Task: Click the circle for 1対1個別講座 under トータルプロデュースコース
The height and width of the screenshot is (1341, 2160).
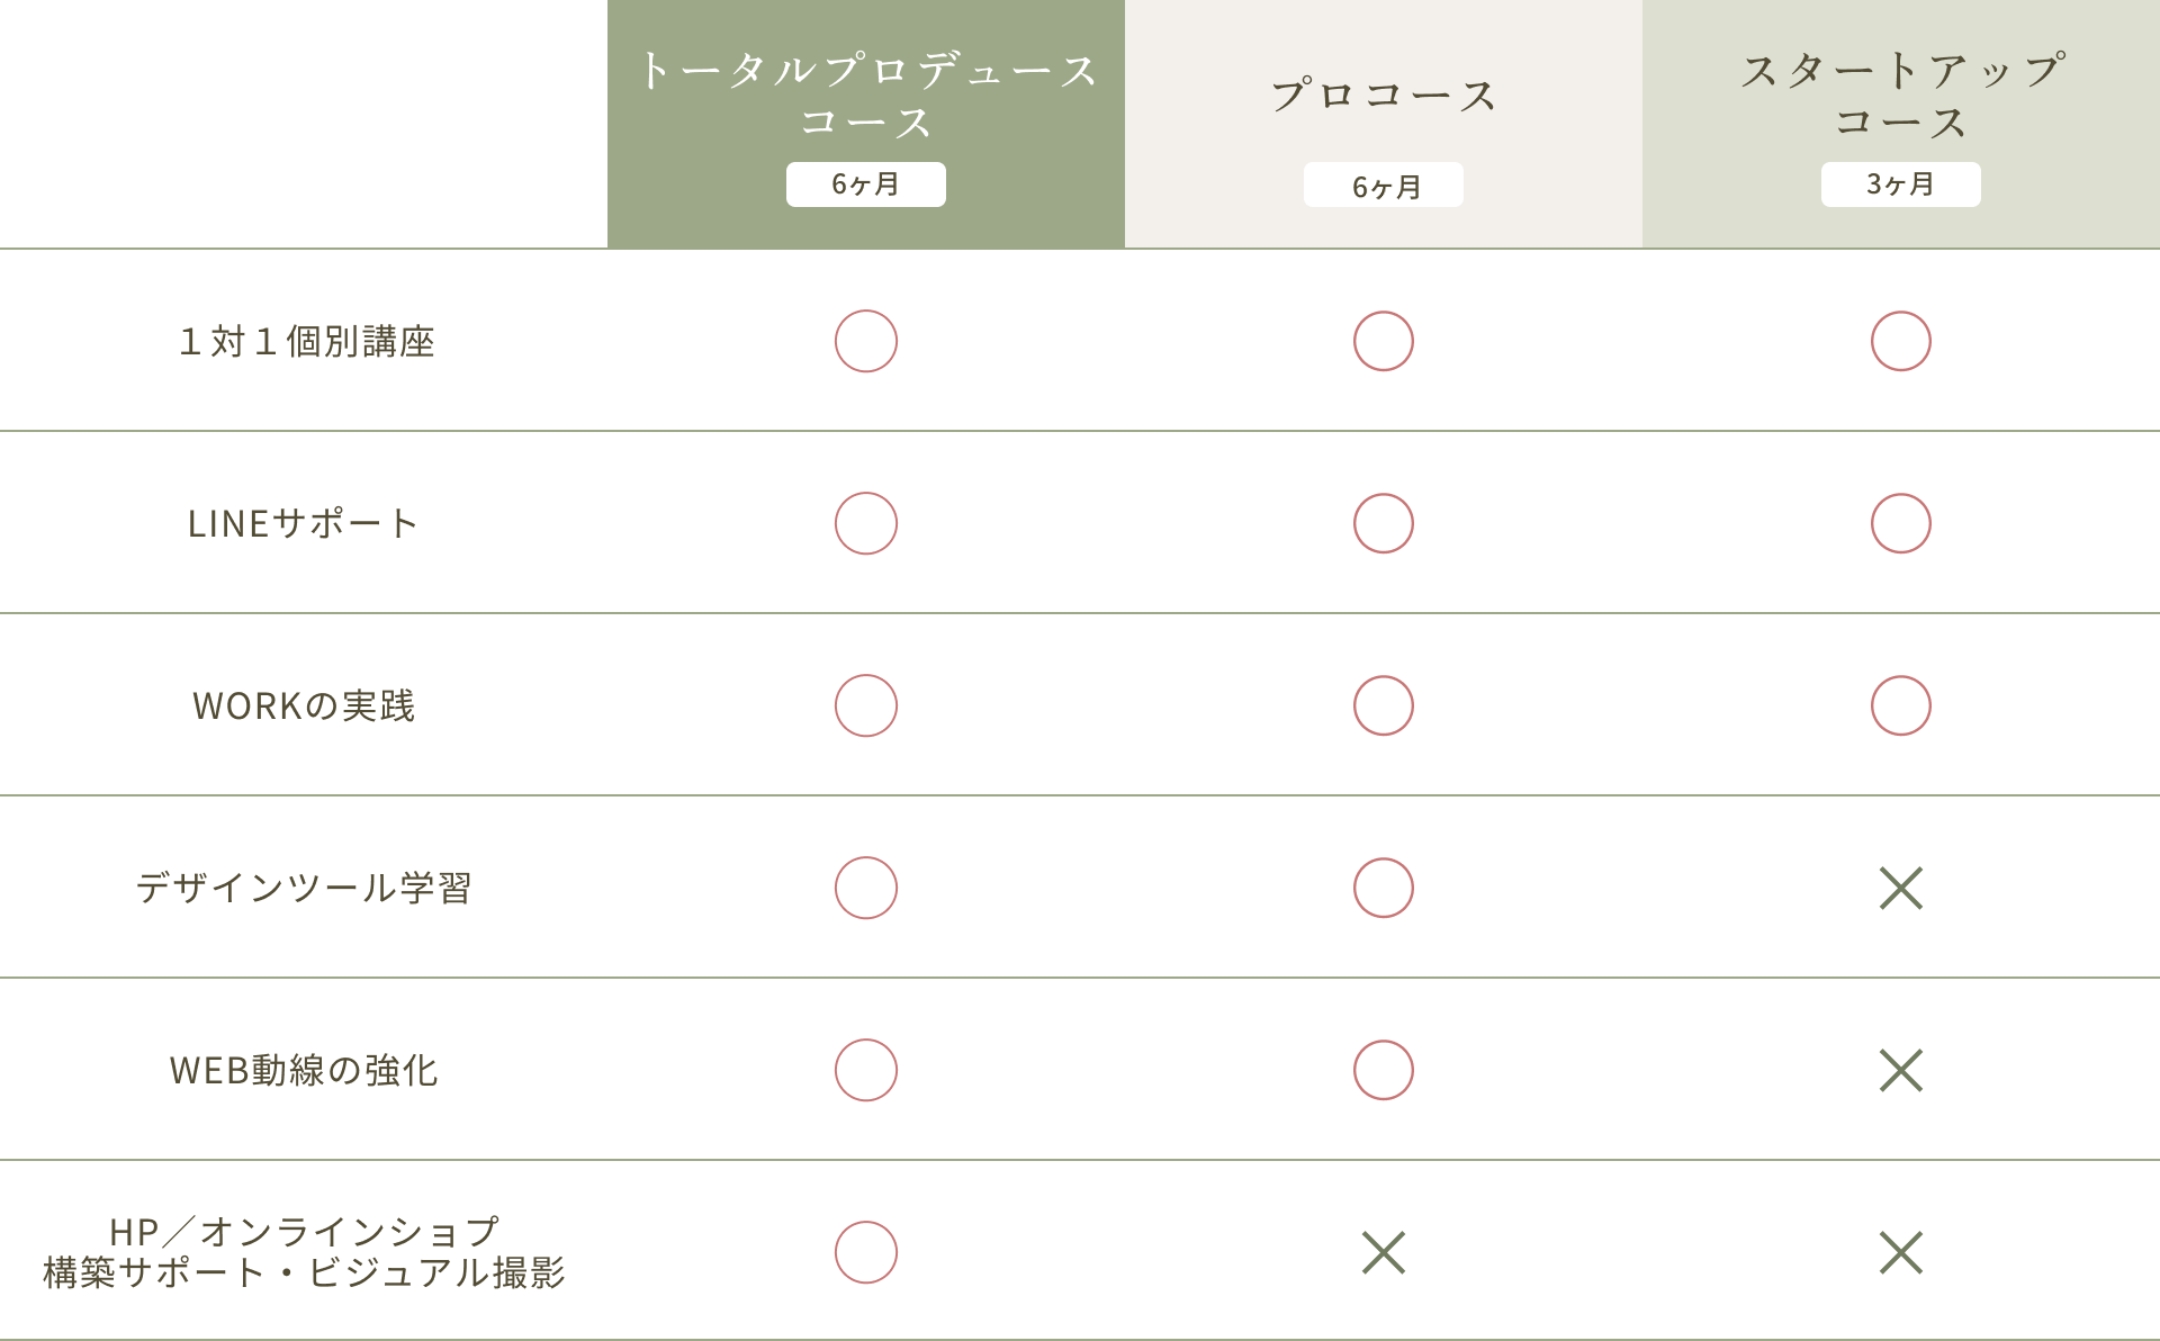Action: [866, 341]
